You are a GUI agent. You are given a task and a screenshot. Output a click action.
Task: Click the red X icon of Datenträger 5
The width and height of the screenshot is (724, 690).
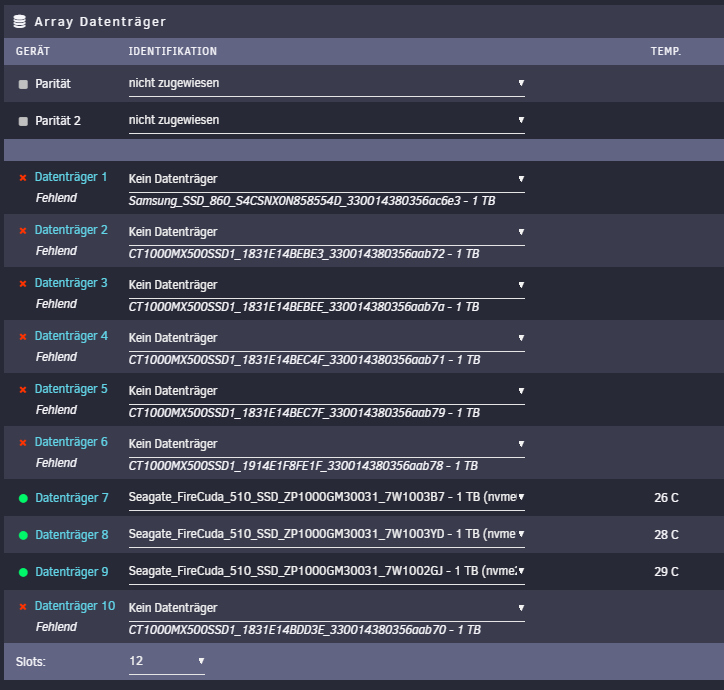coord(23,390)
